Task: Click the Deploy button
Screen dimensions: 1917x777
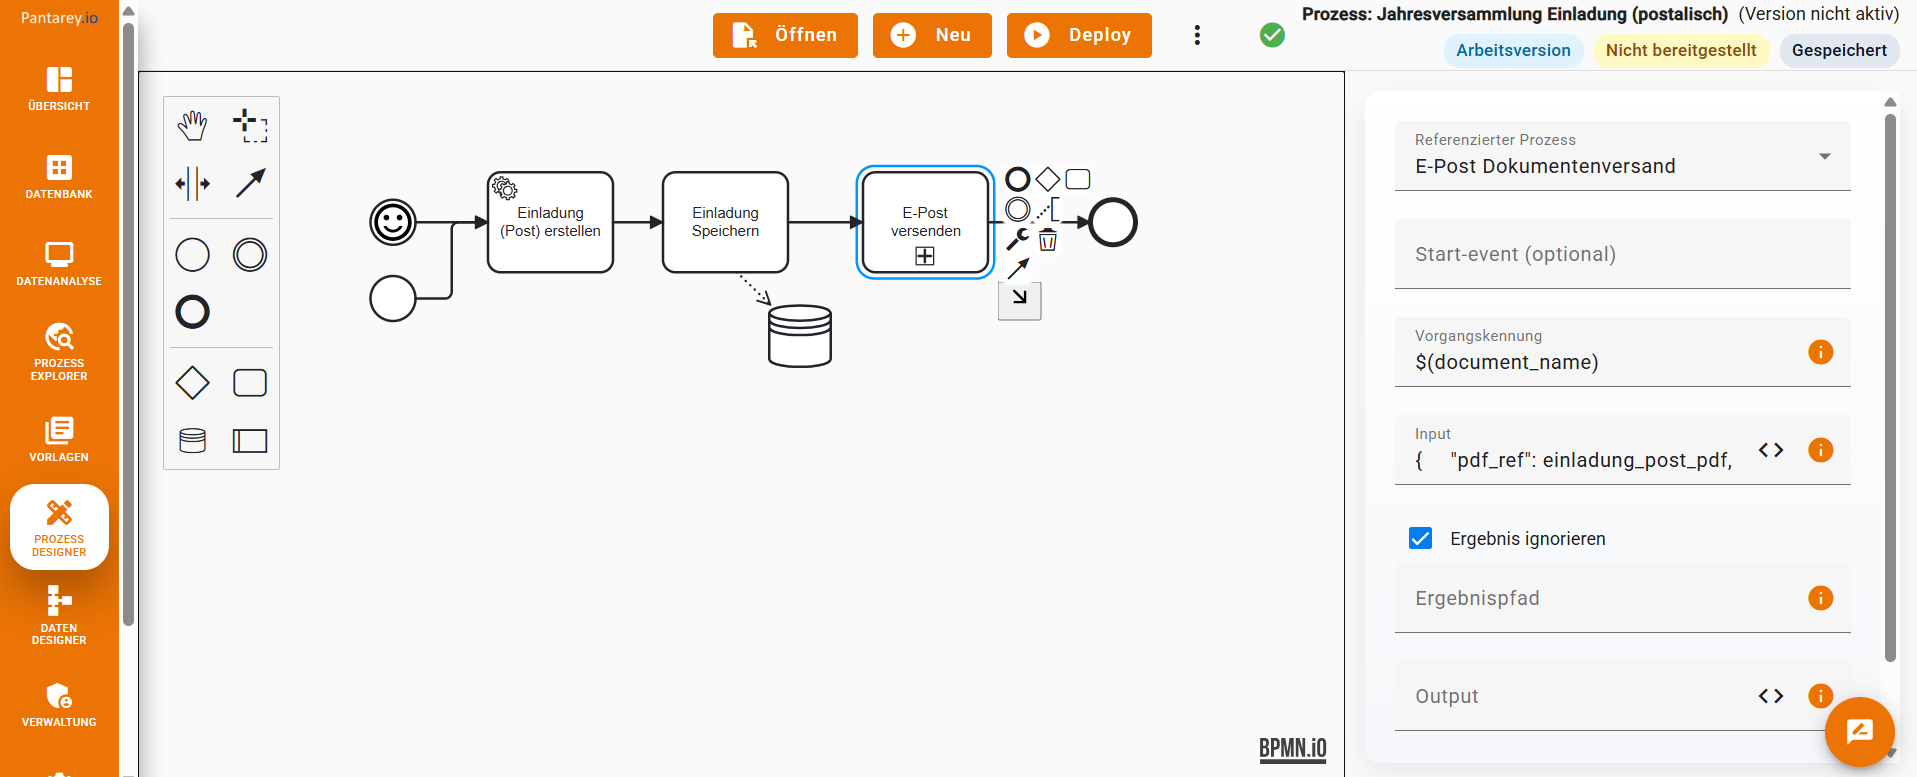Action: click(x=1079, y=36)
